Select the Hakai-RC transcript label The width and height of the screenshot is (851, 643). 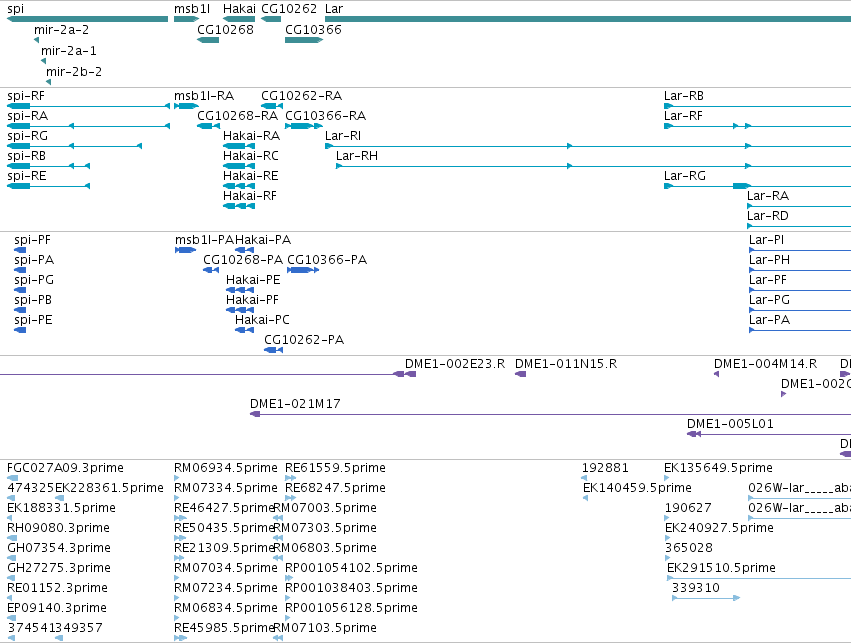251,156
